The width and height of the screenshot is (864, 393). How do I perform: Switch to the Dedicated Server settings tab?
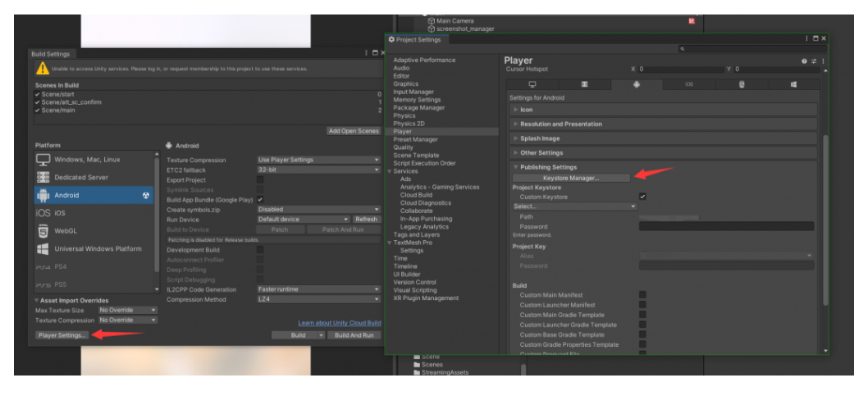click(x=585, y=84)
